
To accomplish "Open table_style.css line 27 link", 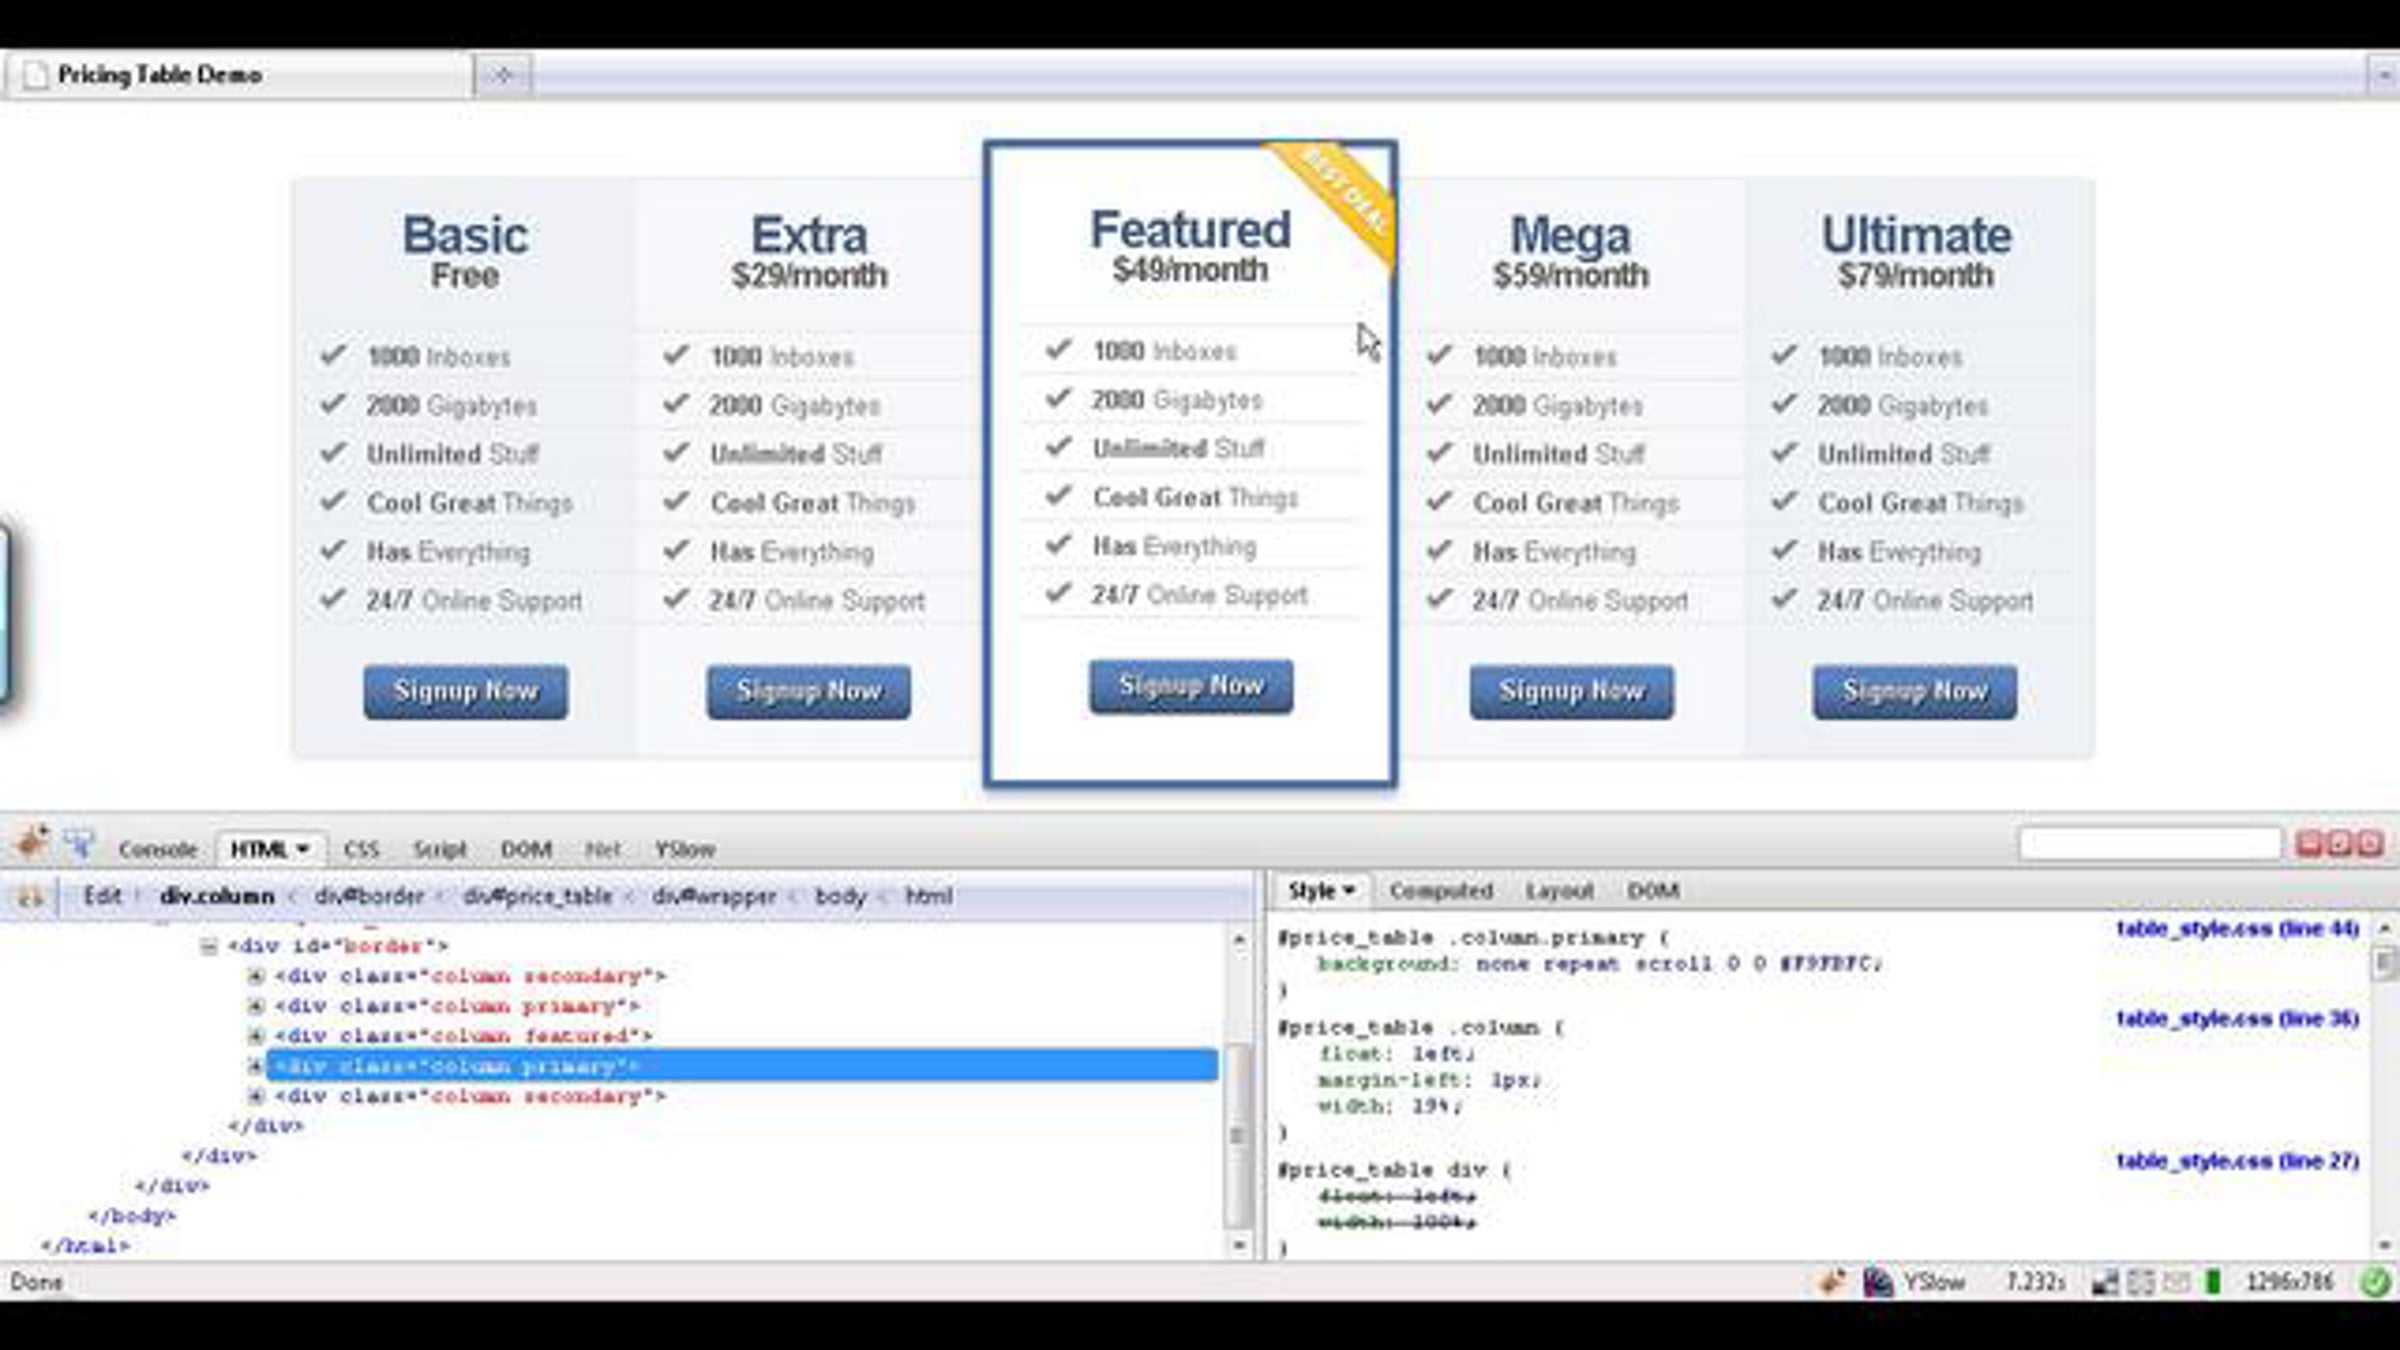I will coord(2238,1161).
